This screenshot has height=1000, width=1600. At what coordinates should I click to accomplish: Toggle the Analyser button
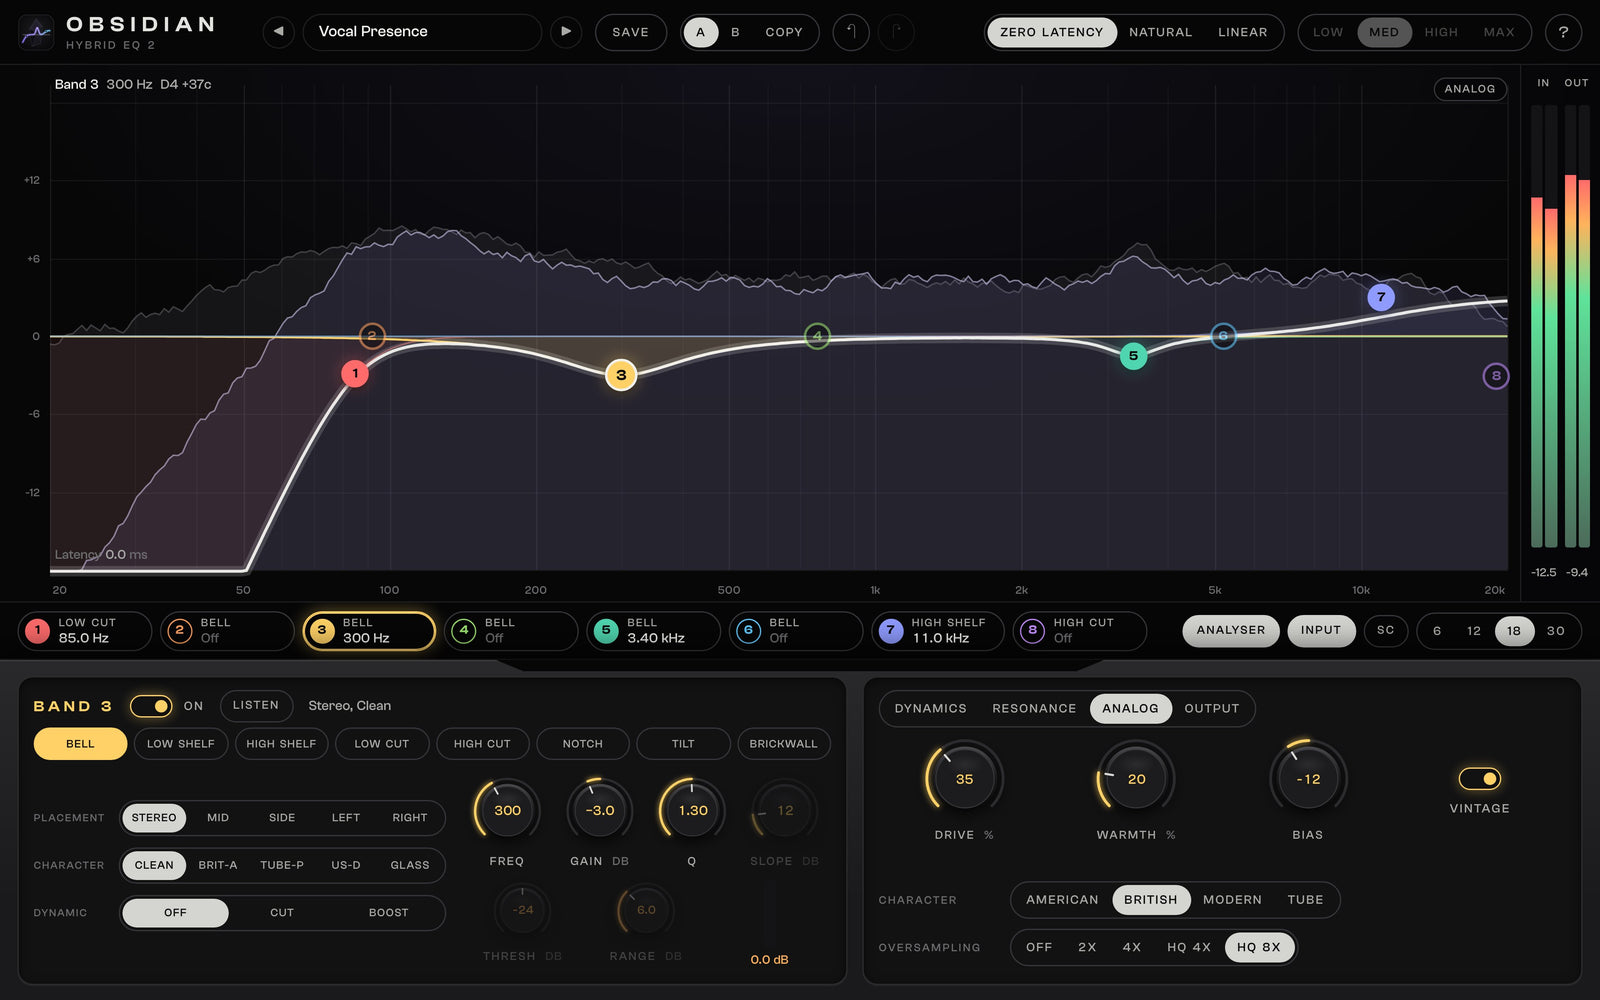(x=1231, y=630)
